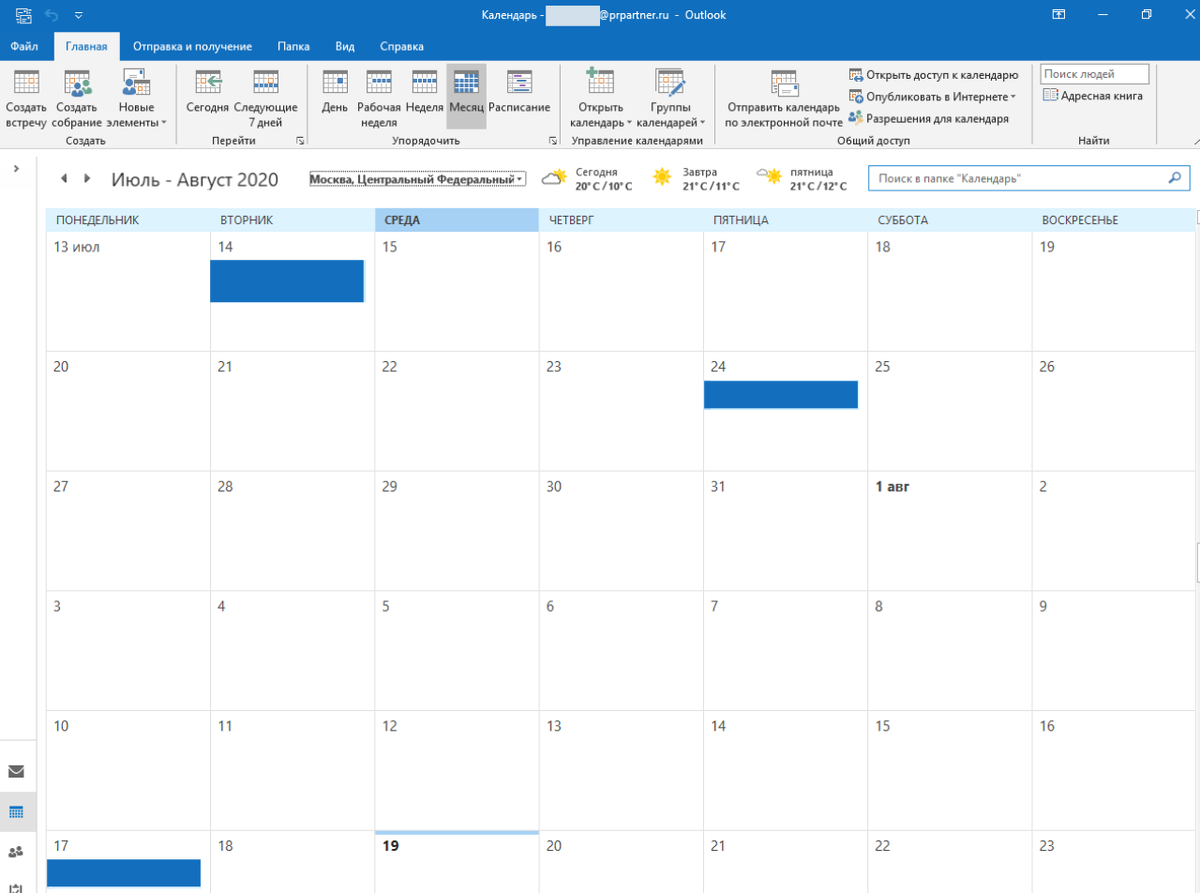The image size is (1200, 893).
Task: Click the ribbon display options icon
Action: [1058, 15]
